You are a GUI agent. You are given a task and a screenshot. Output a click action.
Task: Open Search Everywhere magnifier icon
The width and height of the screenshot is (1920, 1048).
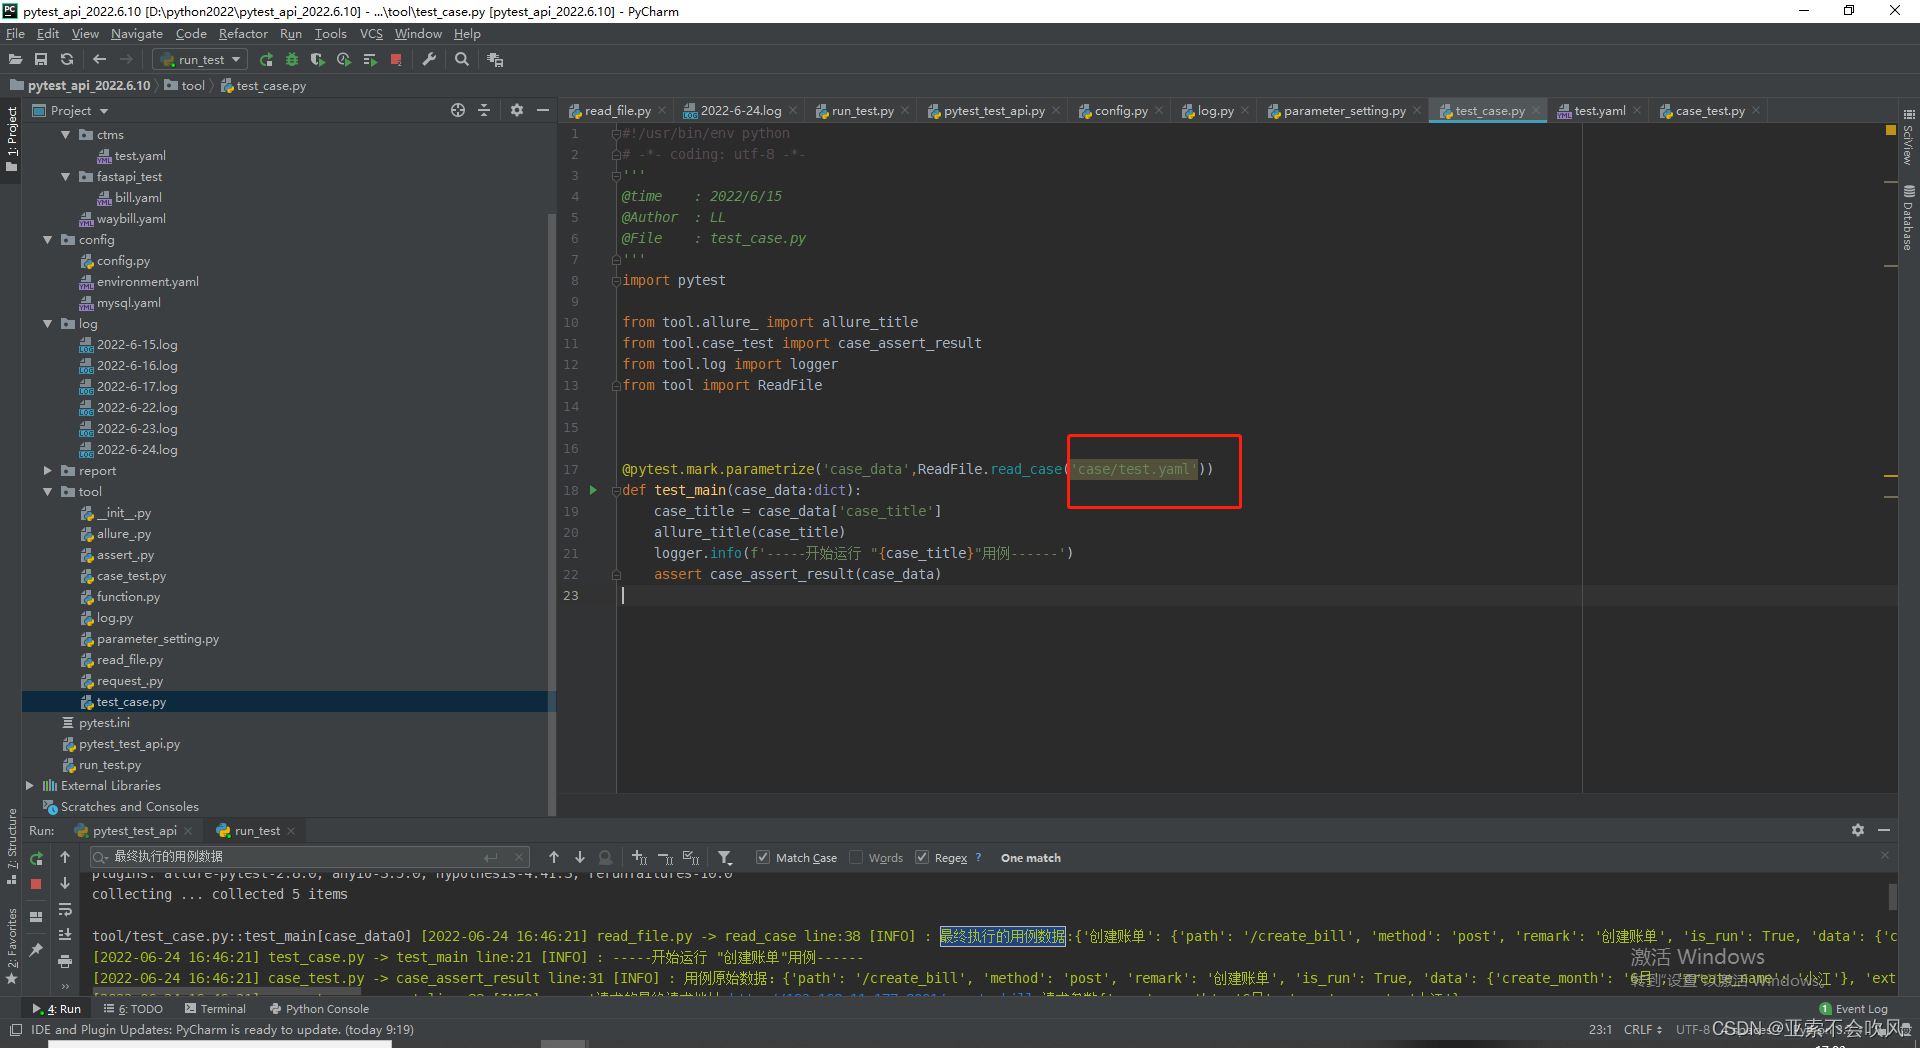tap(462, 60)
